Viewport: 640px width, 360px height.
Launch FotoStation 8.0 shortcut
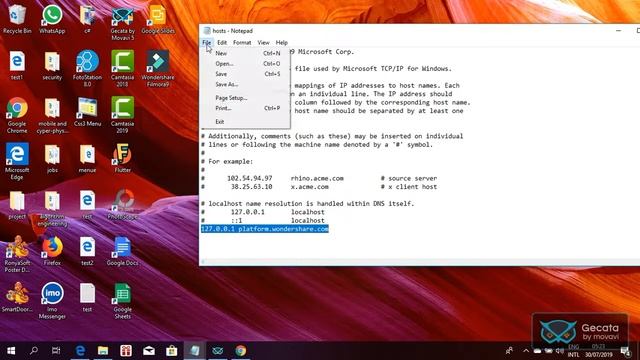point(87,69)
